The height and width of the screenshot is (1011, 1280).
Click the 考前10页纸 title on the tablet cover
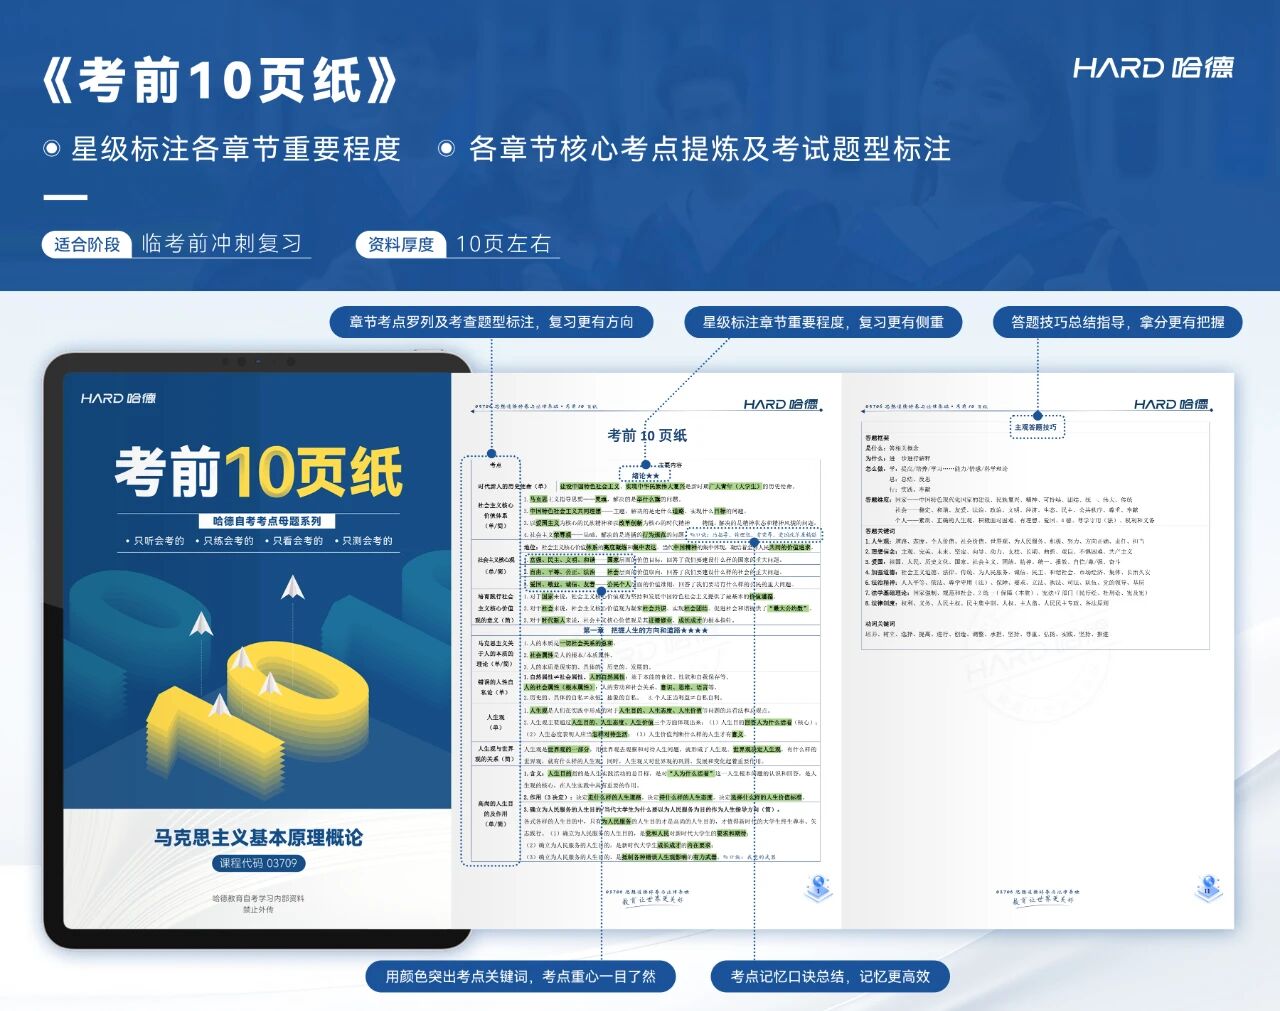pyautogui.click(x=259, y=471)
